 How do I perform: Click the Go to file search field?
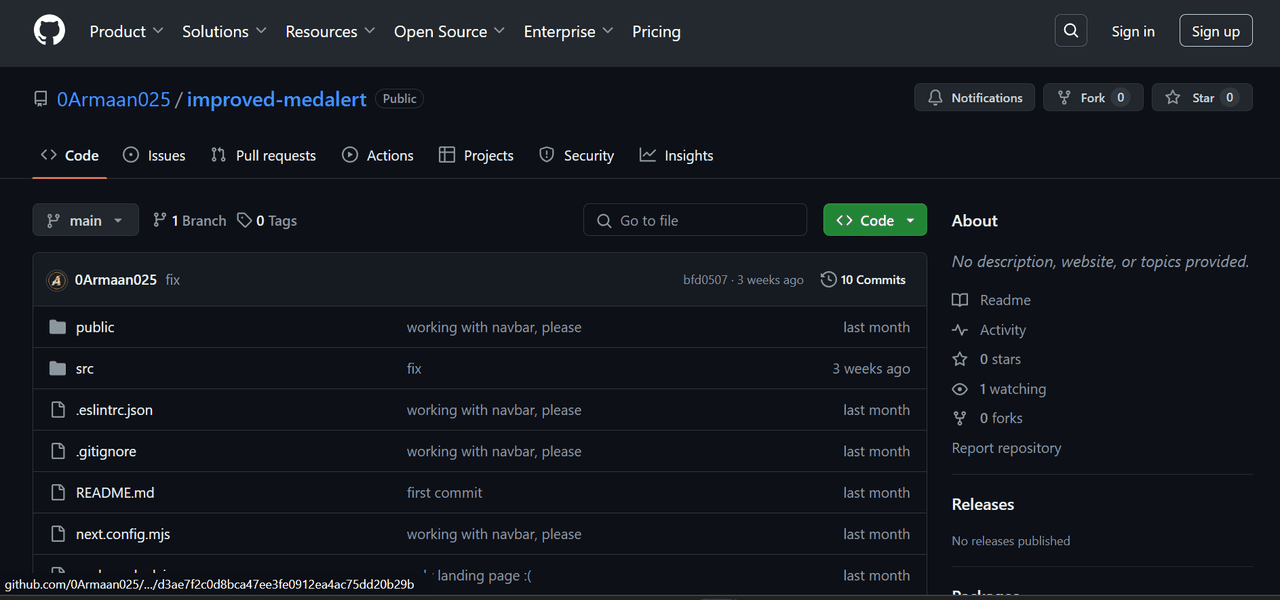click(695, 220)
